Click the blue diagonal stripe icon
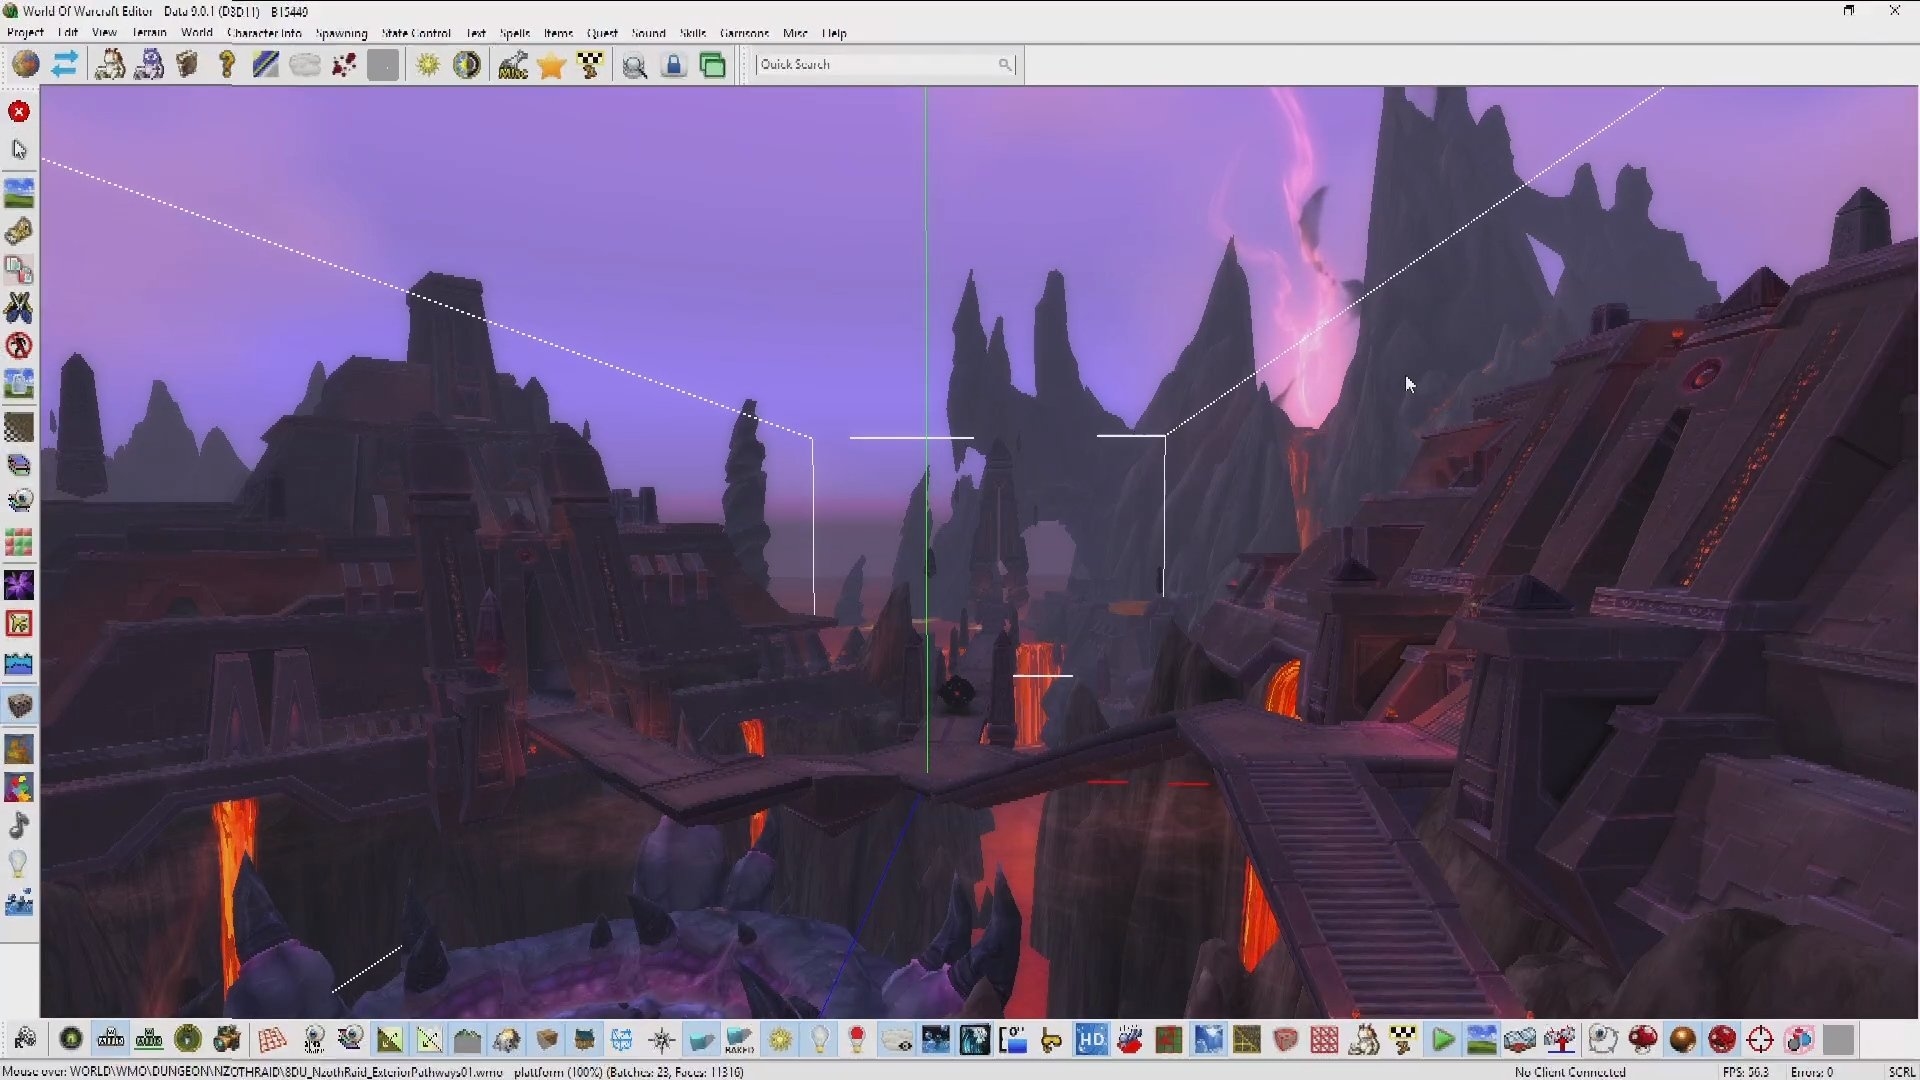Screen dimensions: 1920x1080 click(266, 65)
